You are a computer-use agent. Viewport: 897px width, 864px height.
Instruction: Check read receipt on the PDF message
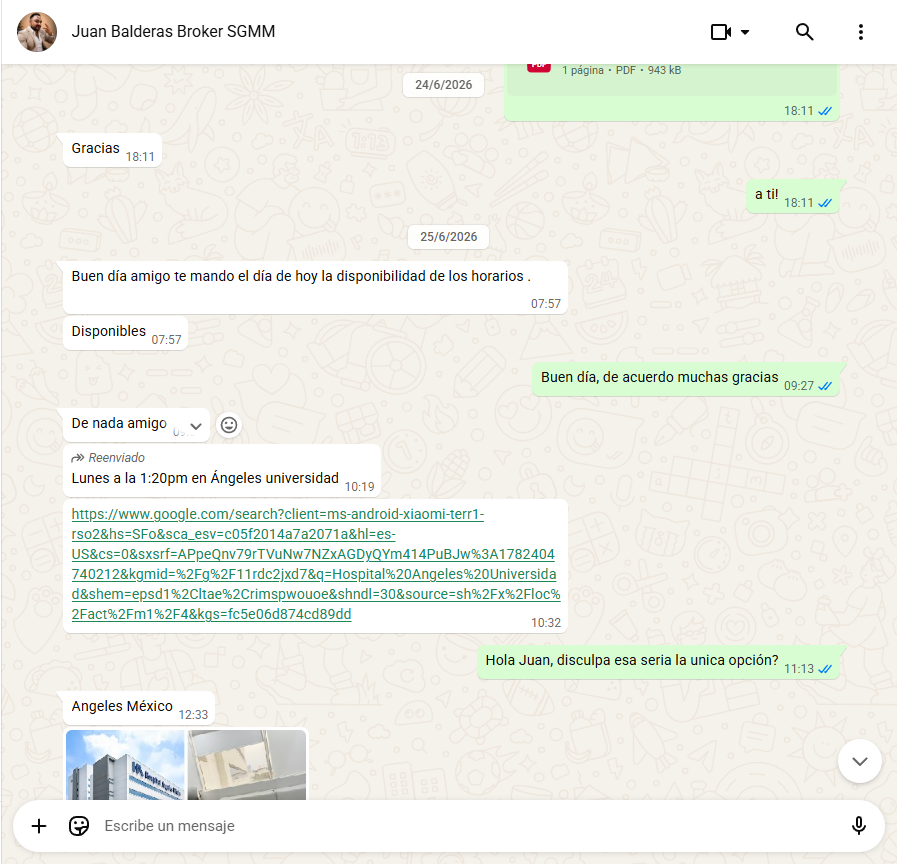824,111
